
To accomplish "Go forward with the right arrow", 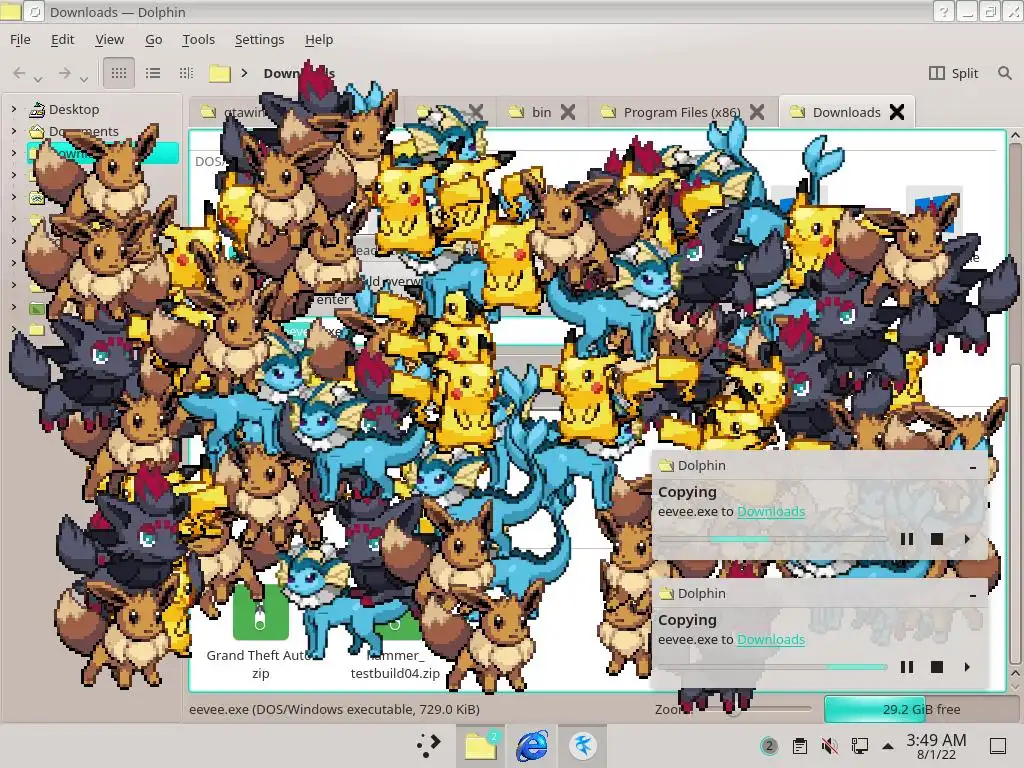I will (64, 73).
